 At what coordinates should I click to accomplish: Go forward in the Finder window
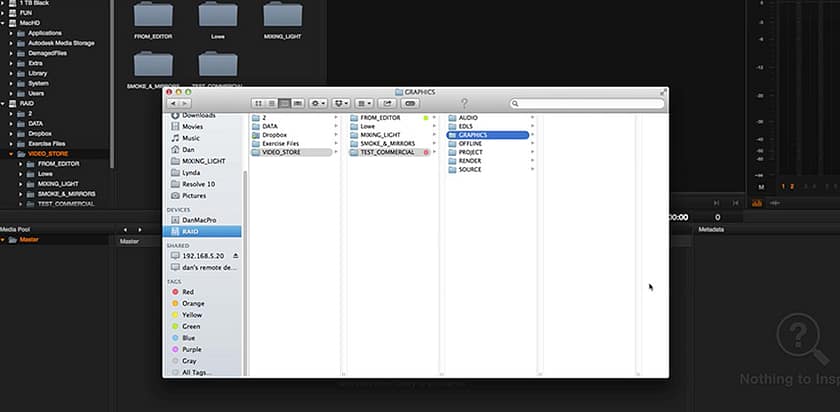[185, 103]
